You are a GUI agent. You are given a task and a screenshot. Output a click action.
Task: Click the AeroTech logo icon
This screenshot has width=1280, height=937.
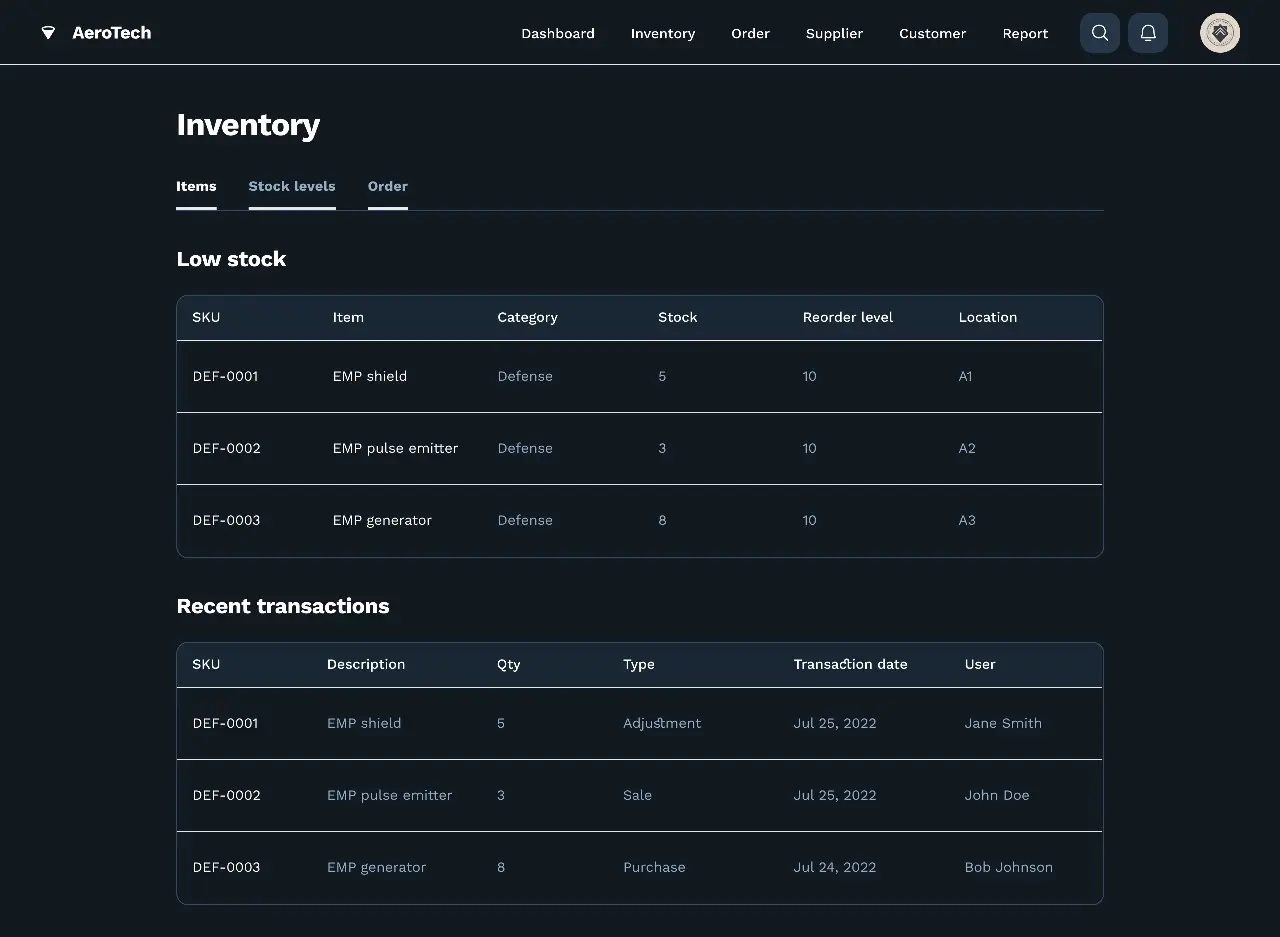[48, 33]
